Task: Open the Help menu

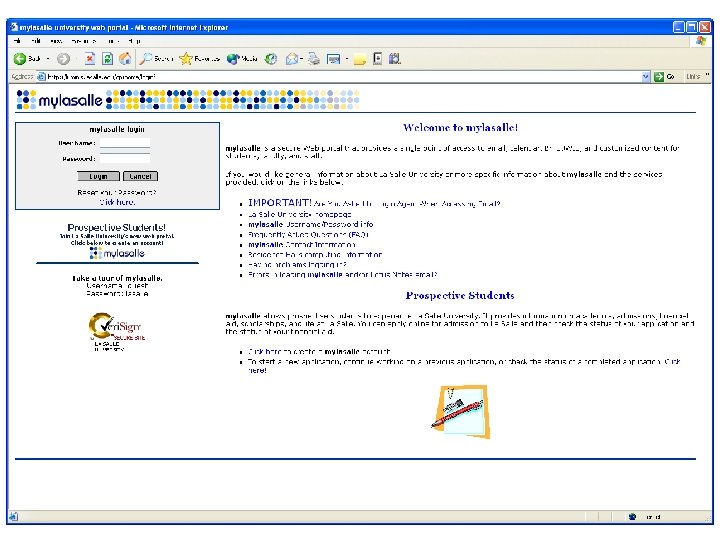Action: tap(135, 41)
